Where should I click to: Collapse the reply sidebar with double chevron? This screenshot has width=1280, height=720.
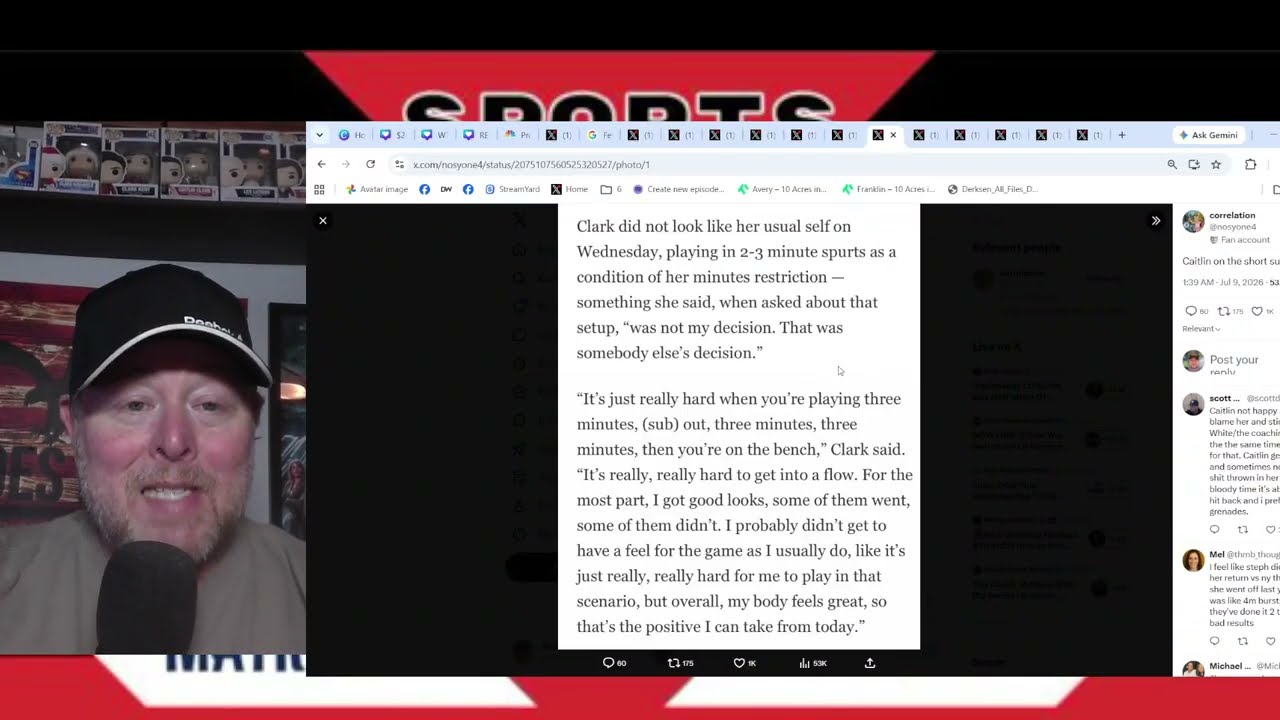1156,221
